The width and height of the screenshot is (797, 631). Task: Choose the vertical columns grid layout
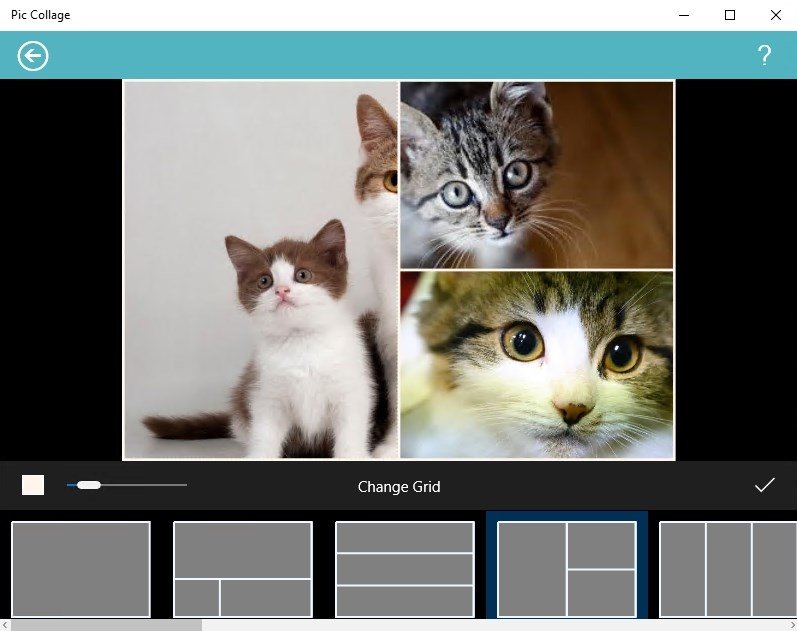pos(728,569)
